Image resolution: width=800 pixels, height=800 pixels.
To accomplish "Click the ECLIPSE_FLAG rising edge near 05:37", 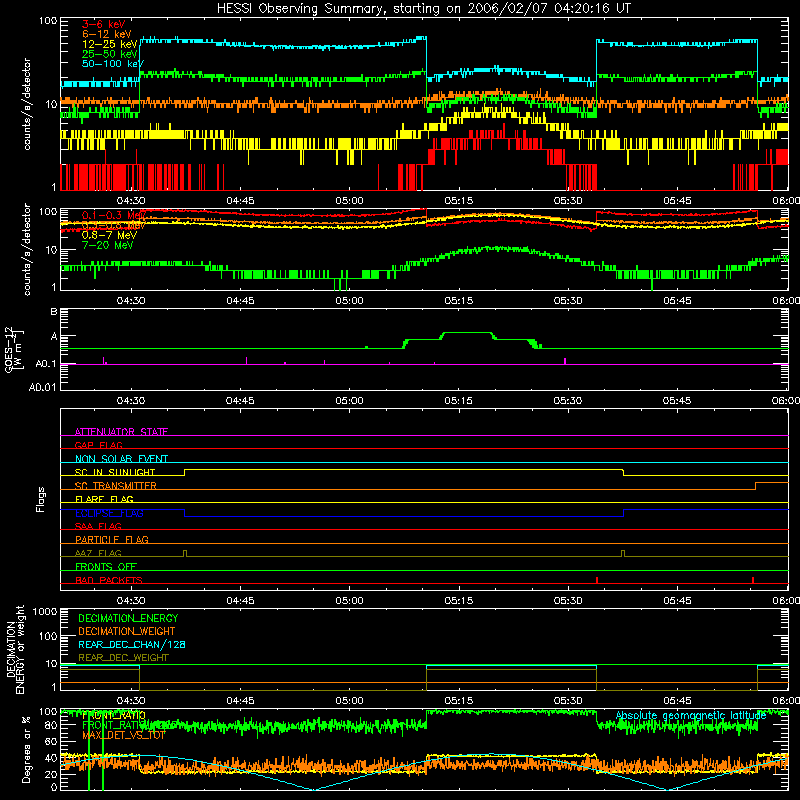I will 623,513.
